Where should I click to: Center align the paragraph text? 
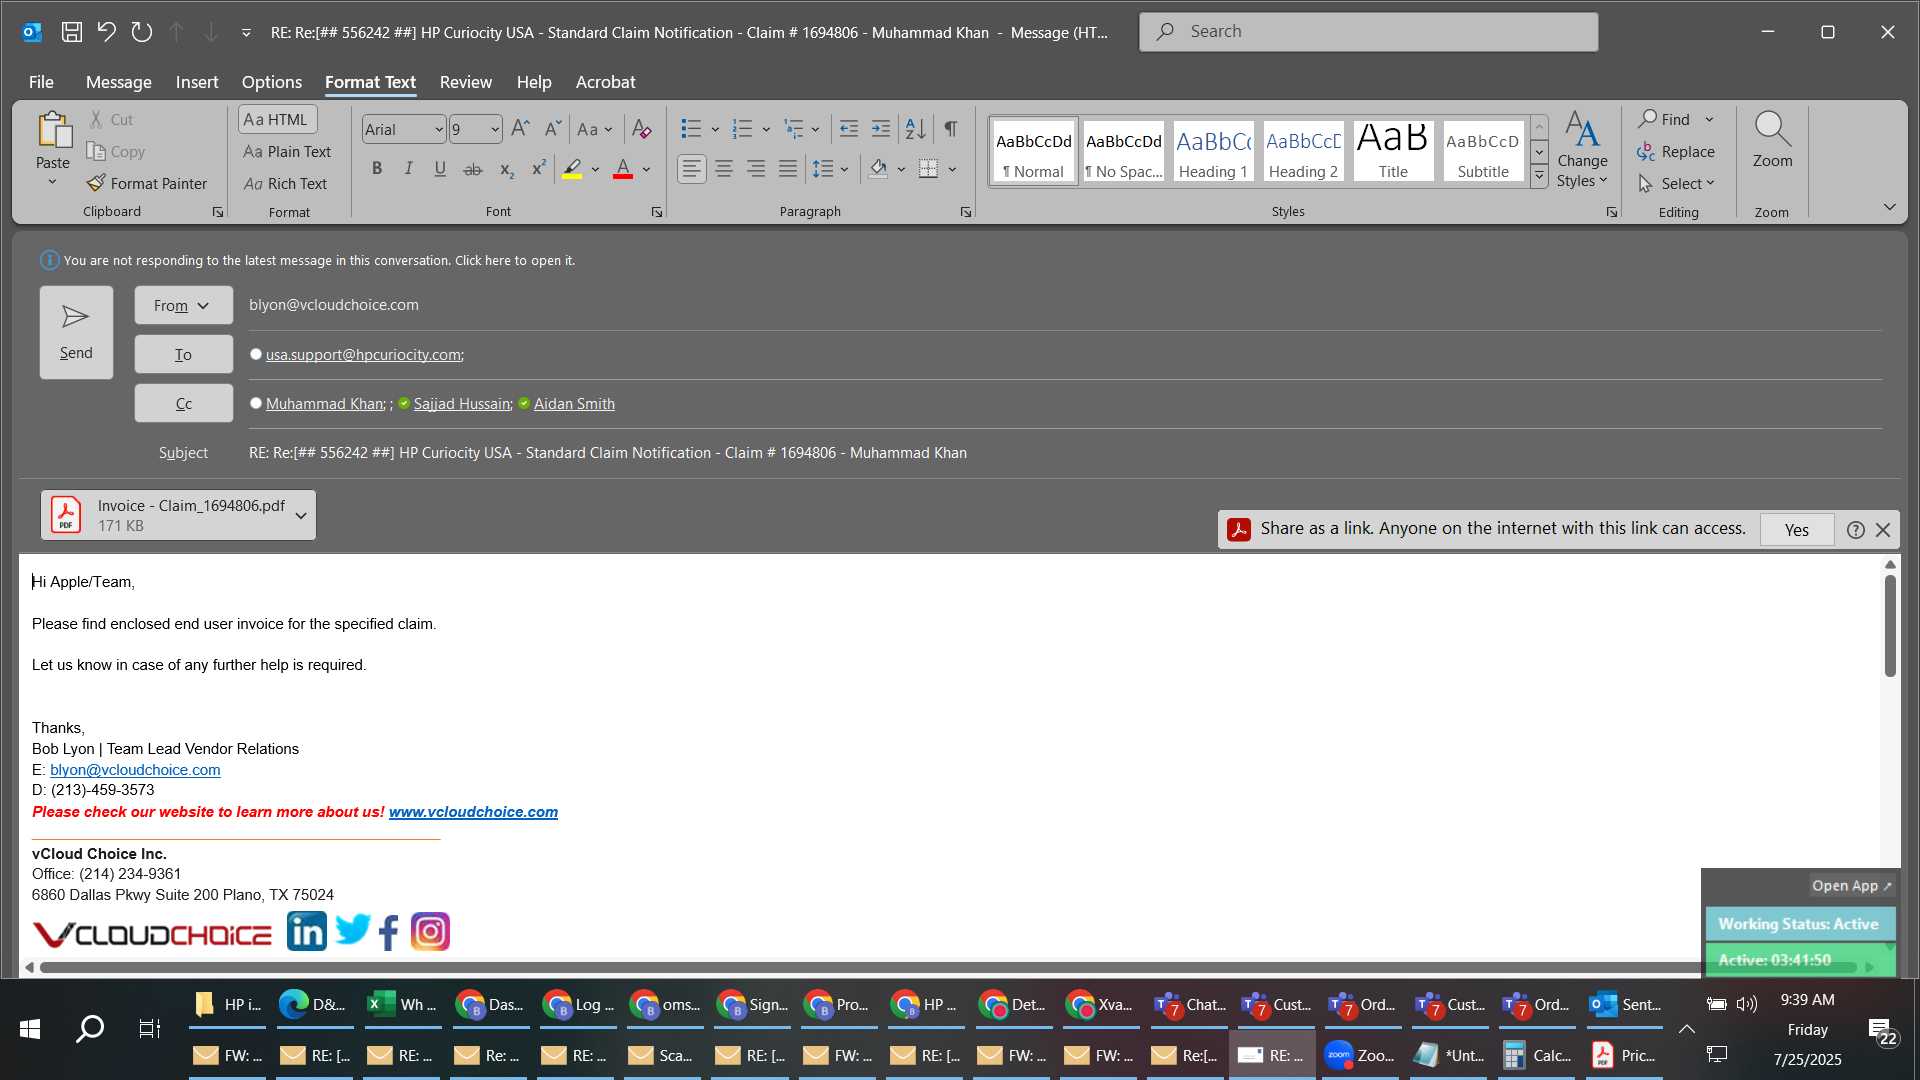click(x=724, y=169)
